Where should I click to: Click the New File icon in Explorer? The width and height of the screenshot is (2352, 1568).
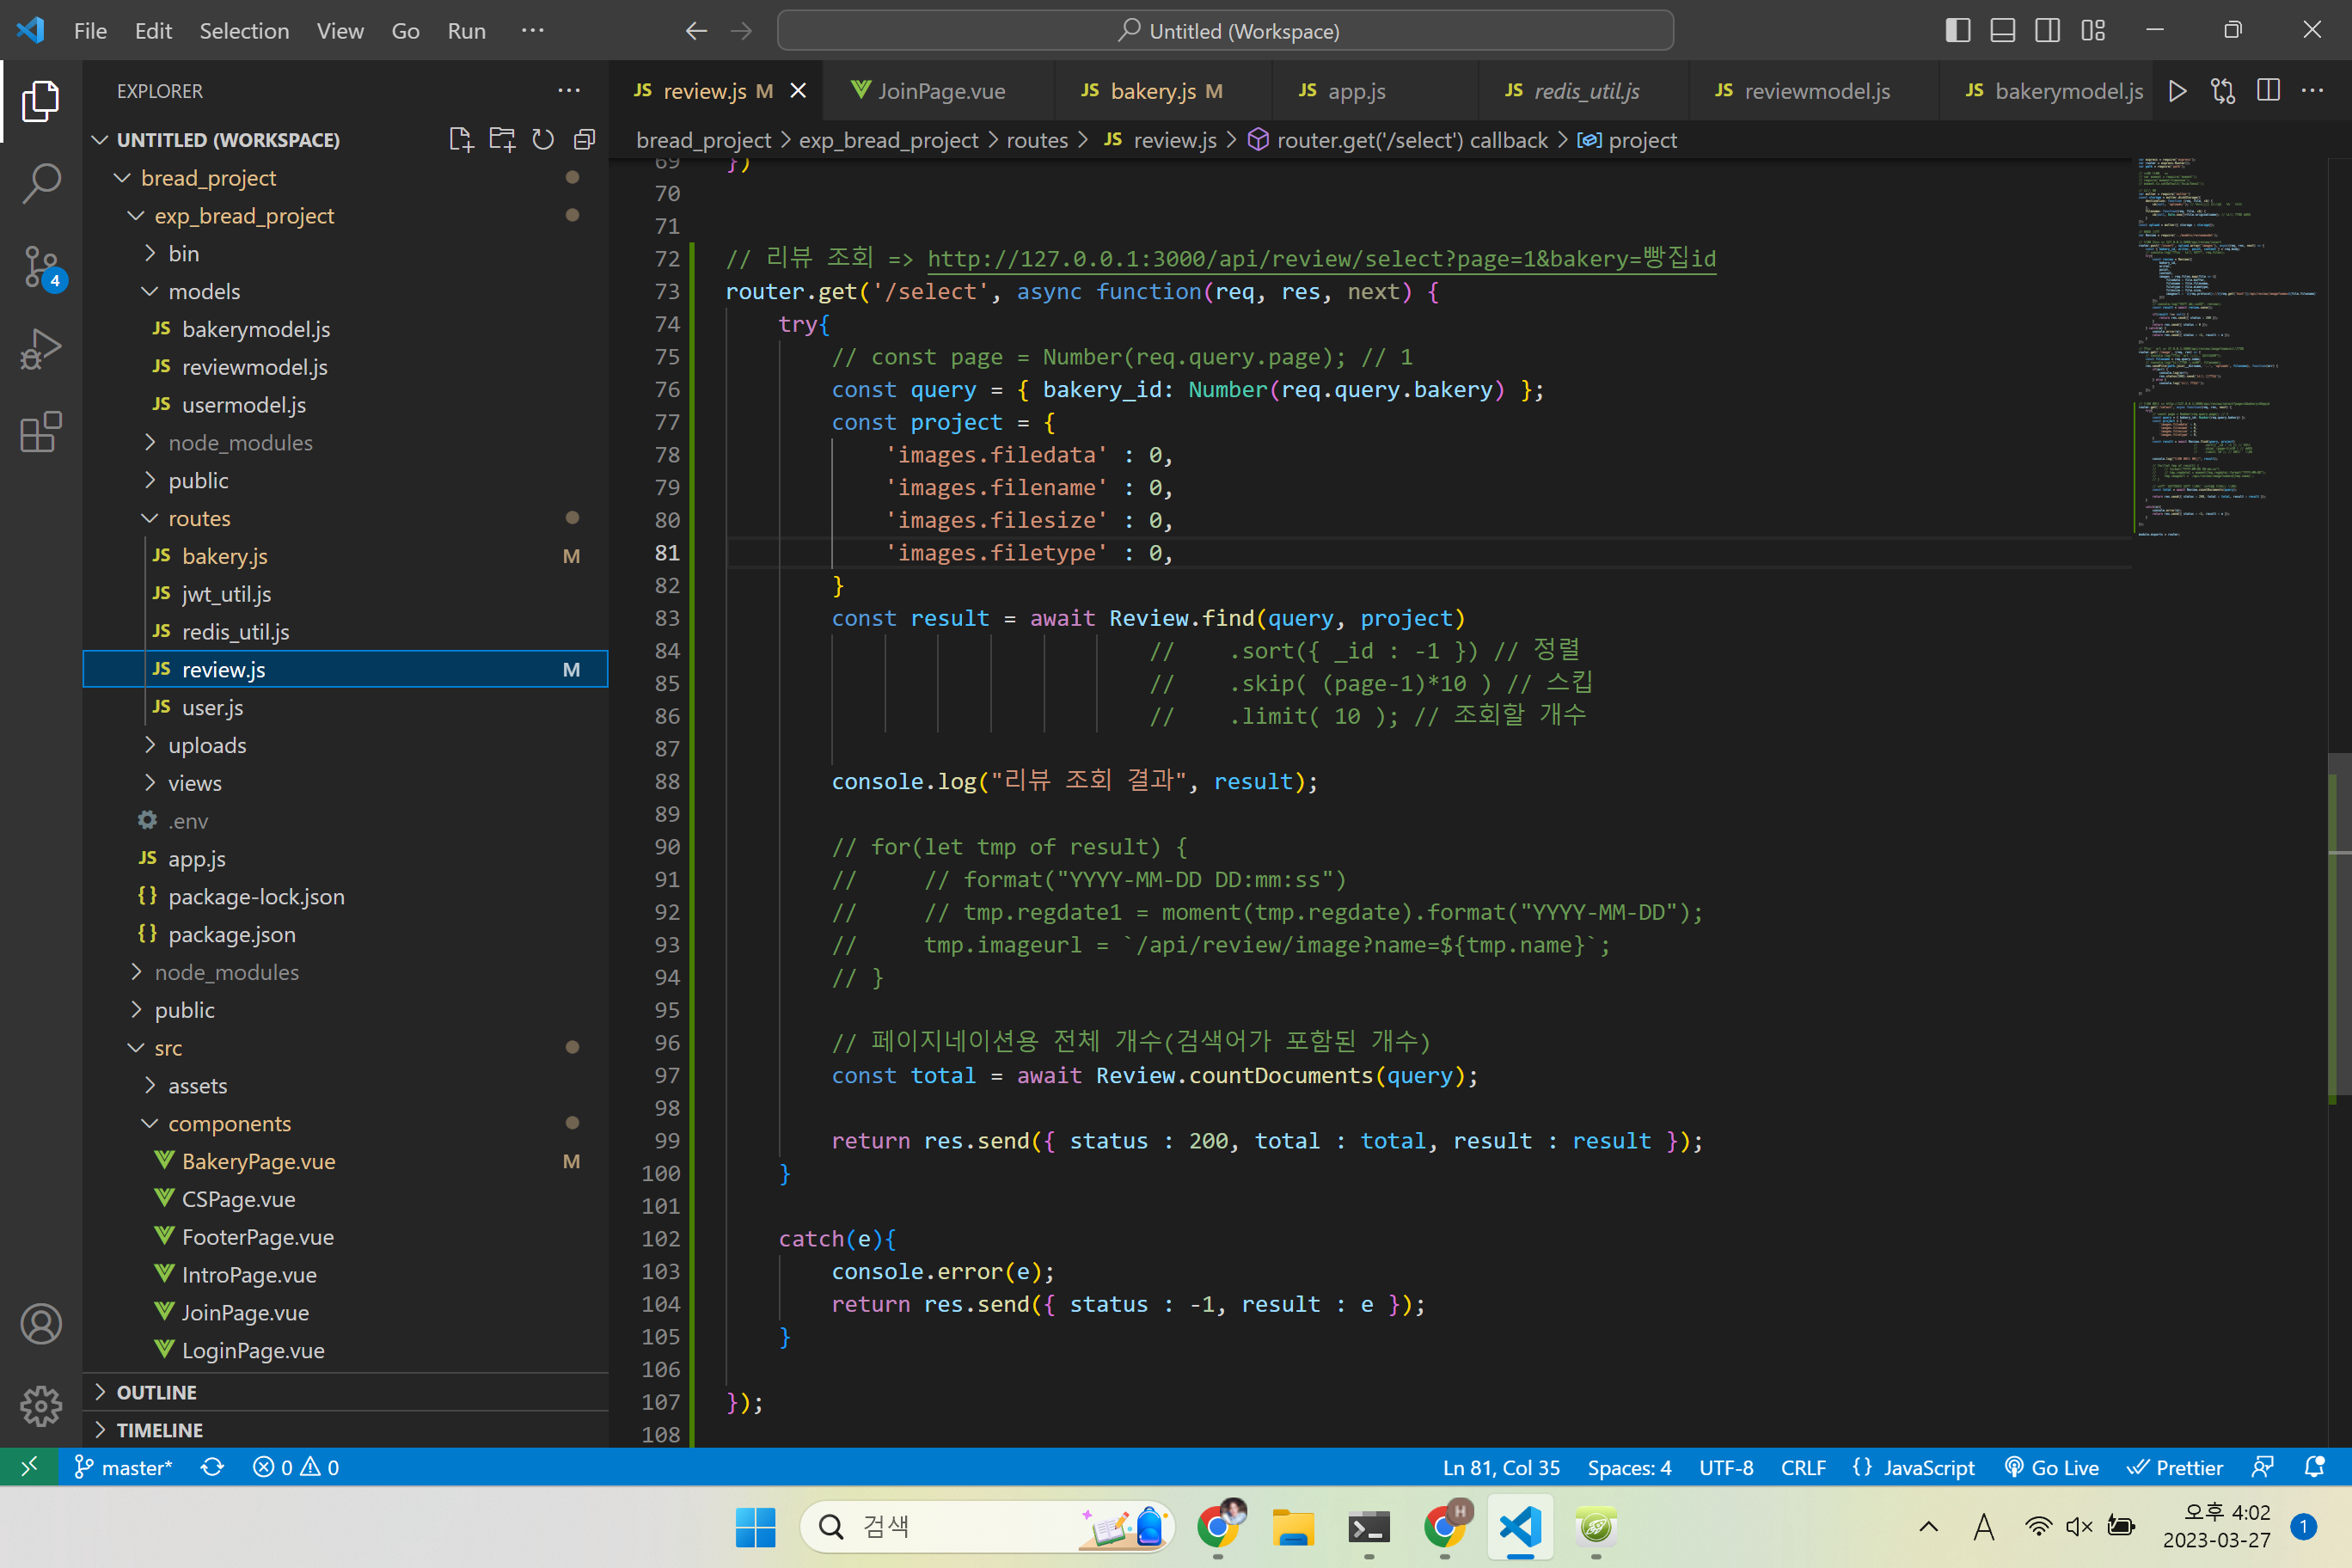click(460, 139)
